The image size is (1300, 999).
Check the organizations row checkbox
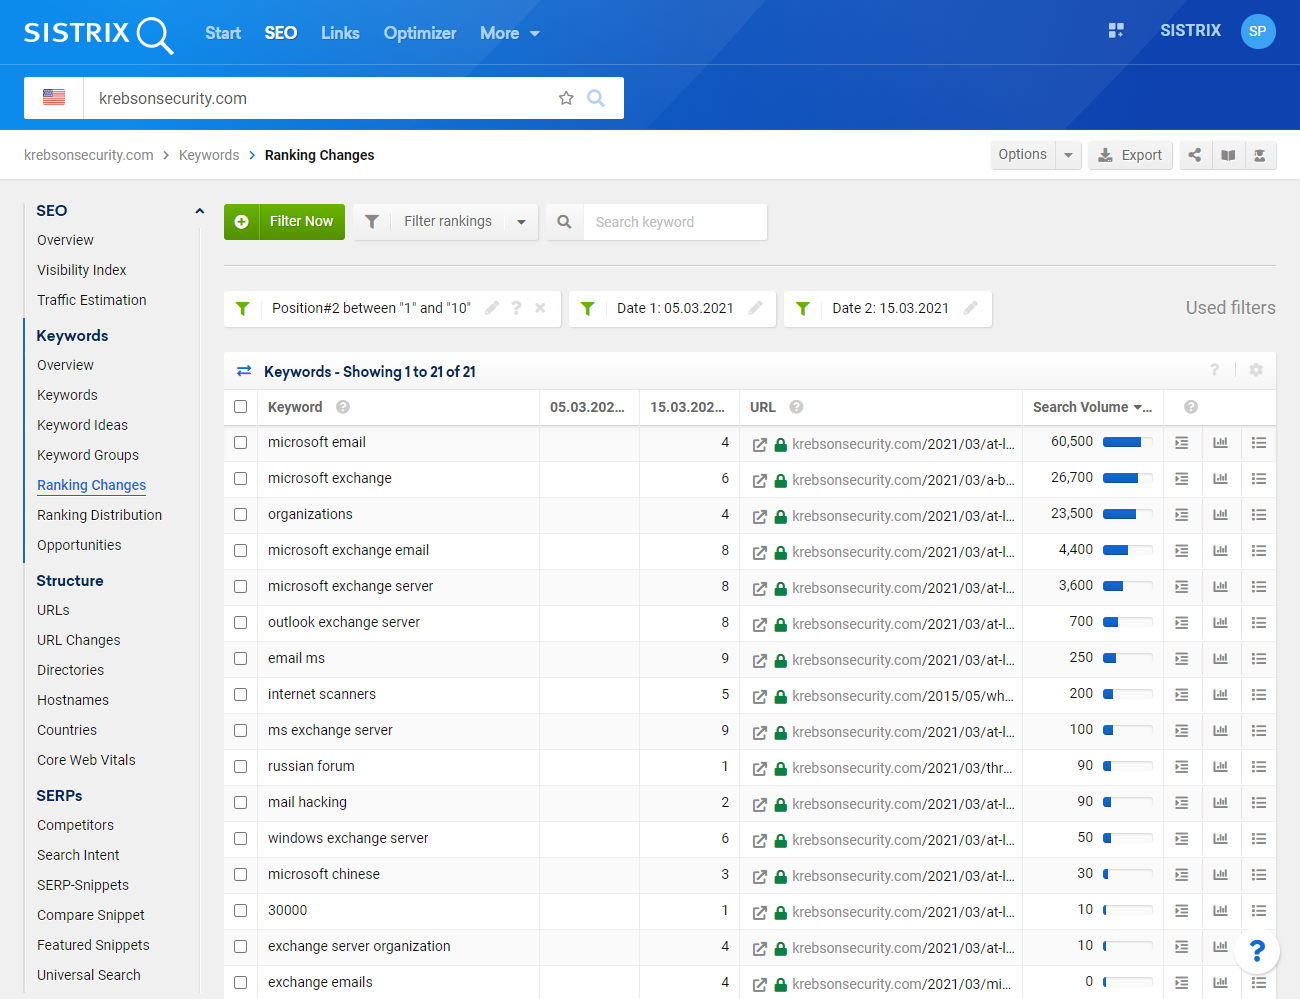click(240, 515)
